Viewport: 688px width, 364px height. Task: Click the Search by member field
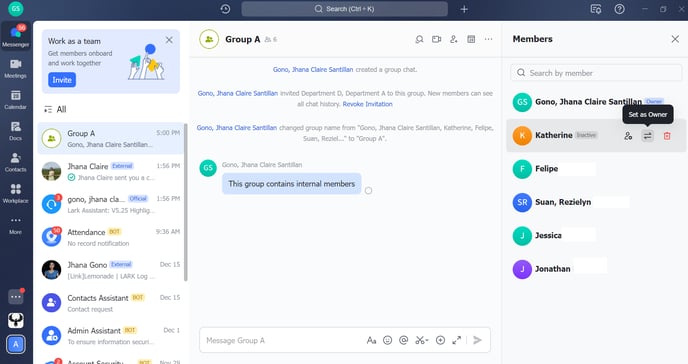(x=596, y=73)
